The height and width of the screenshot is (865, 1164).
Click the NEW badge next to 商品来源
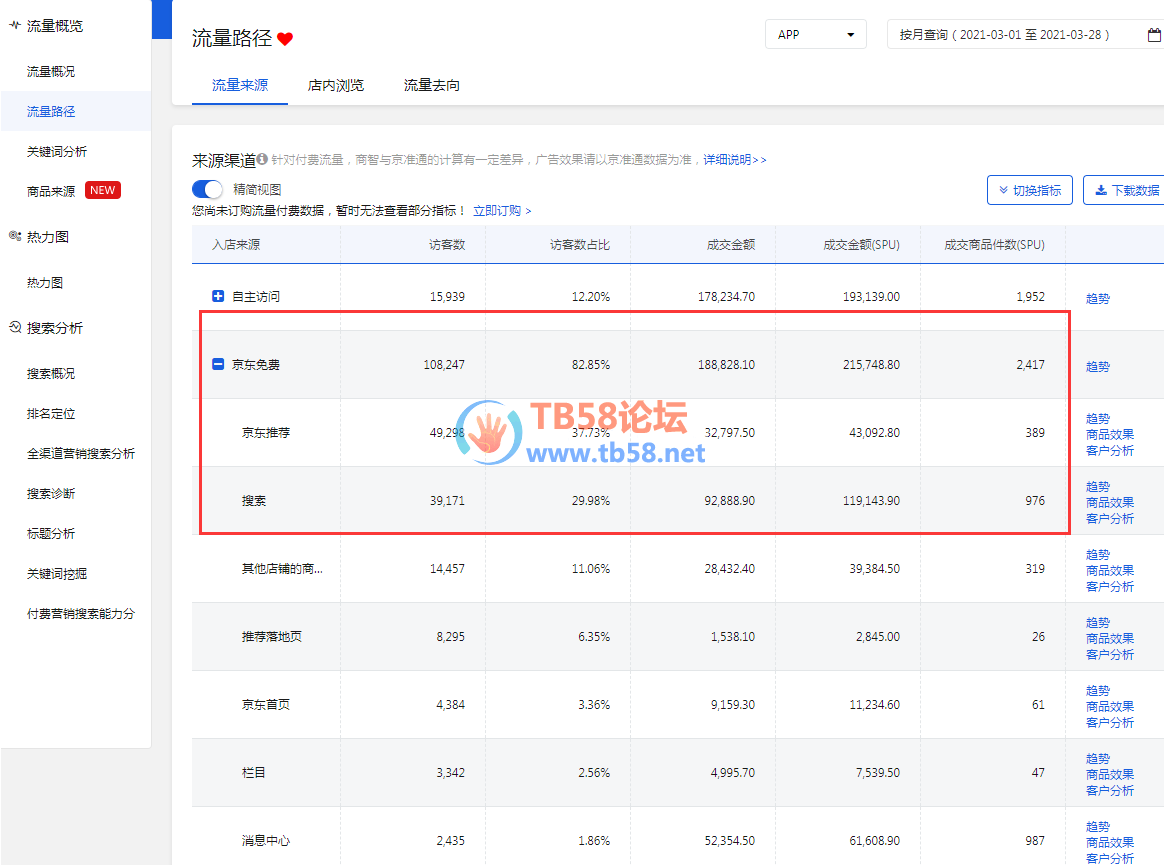pos(103,190)
